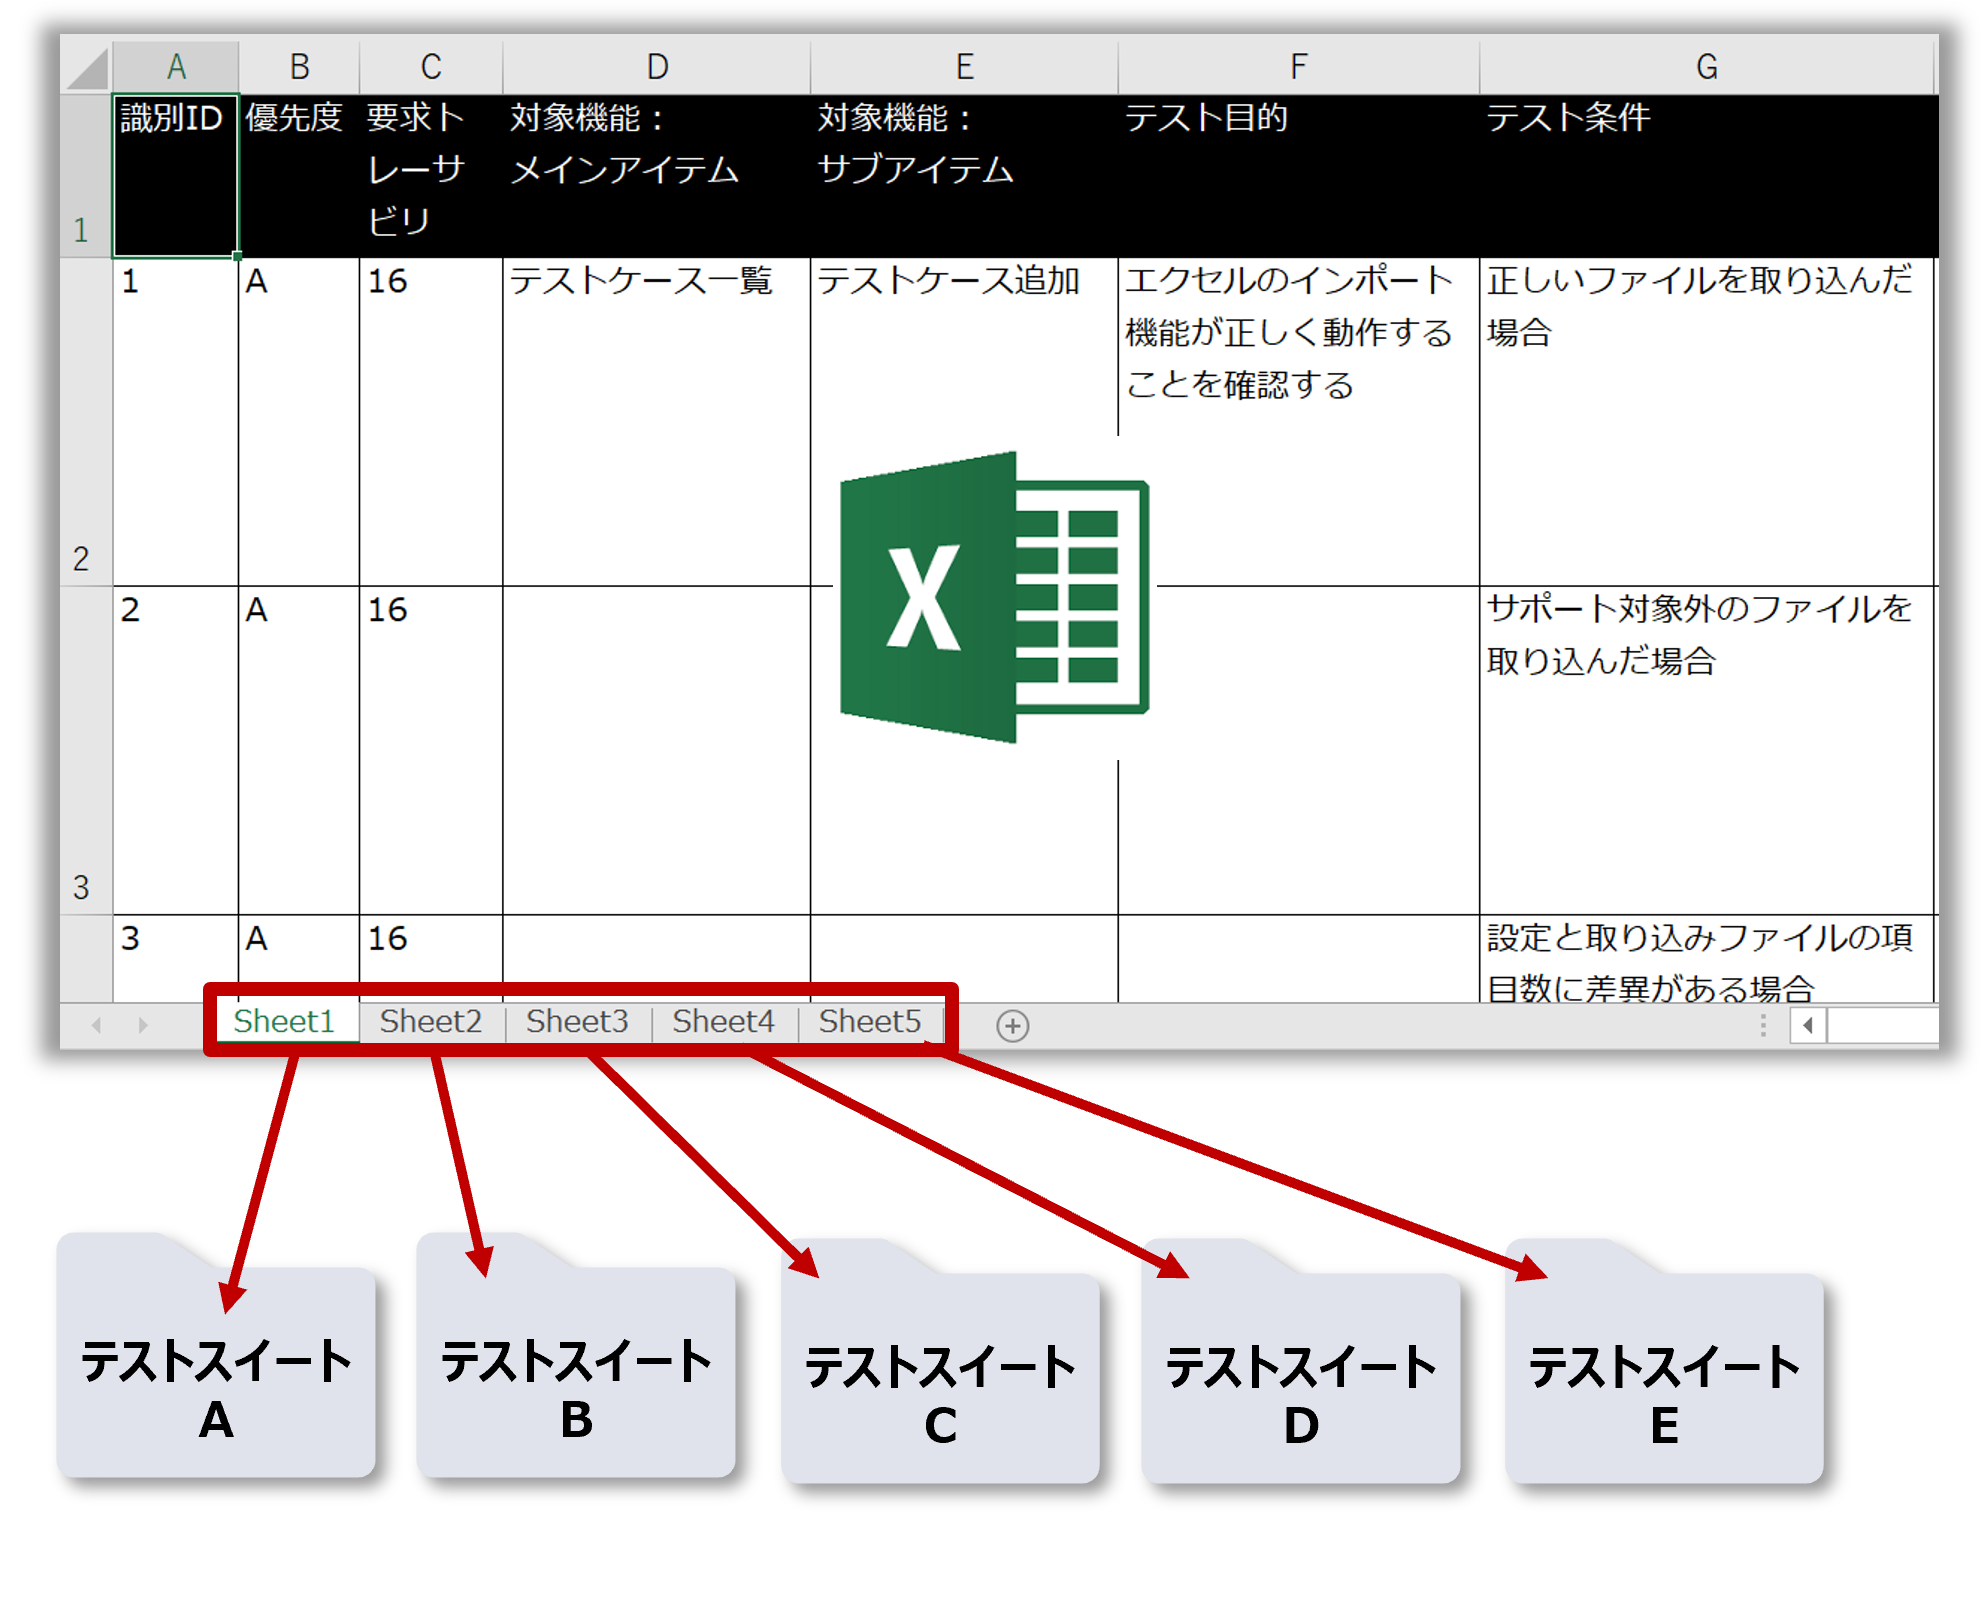
Task: Switch to the Sheet3 tab
Action: [x=577, y=1021]
